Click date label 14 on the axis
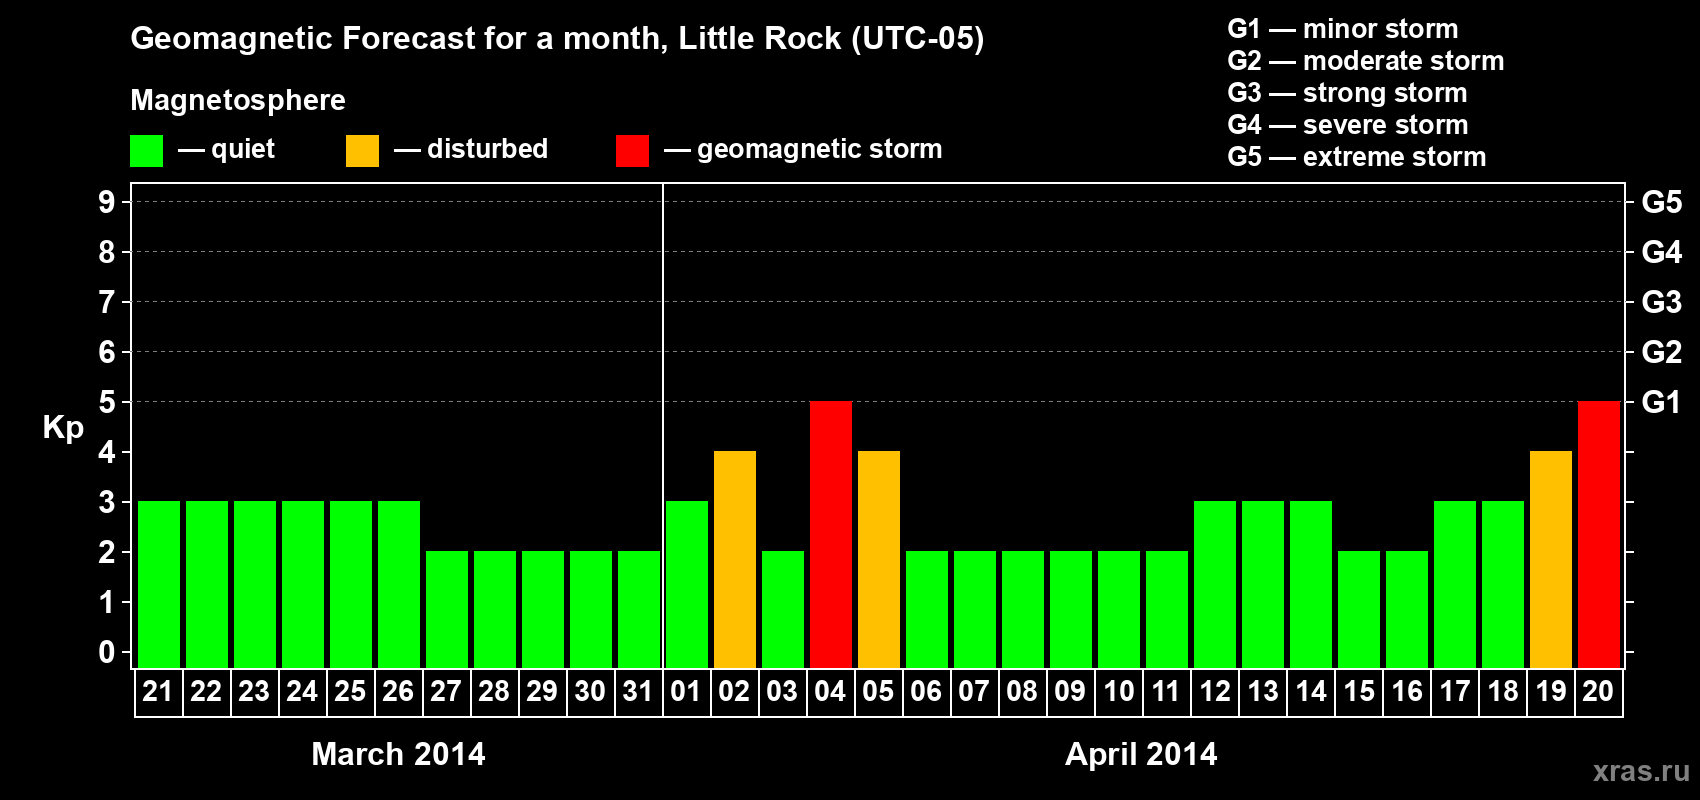 pyautogui.click(x=1310, y=691)
